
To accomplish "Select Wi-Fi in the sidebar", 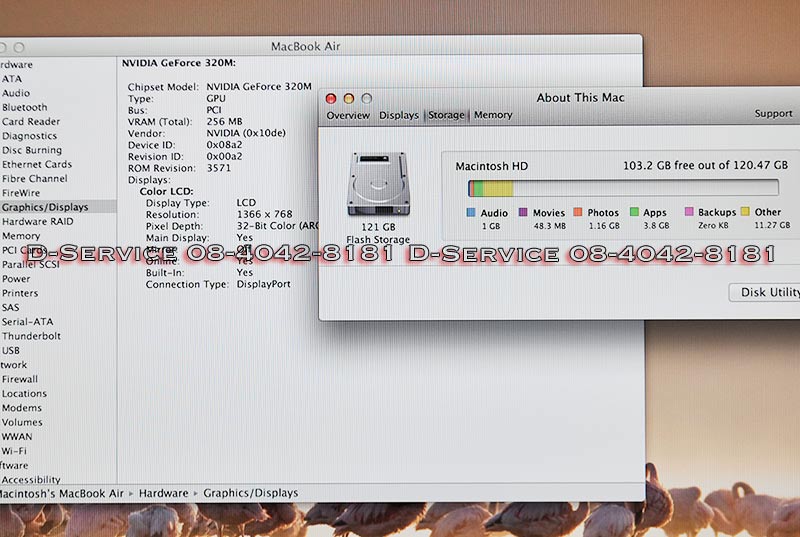I will click(x=14, y=451).
